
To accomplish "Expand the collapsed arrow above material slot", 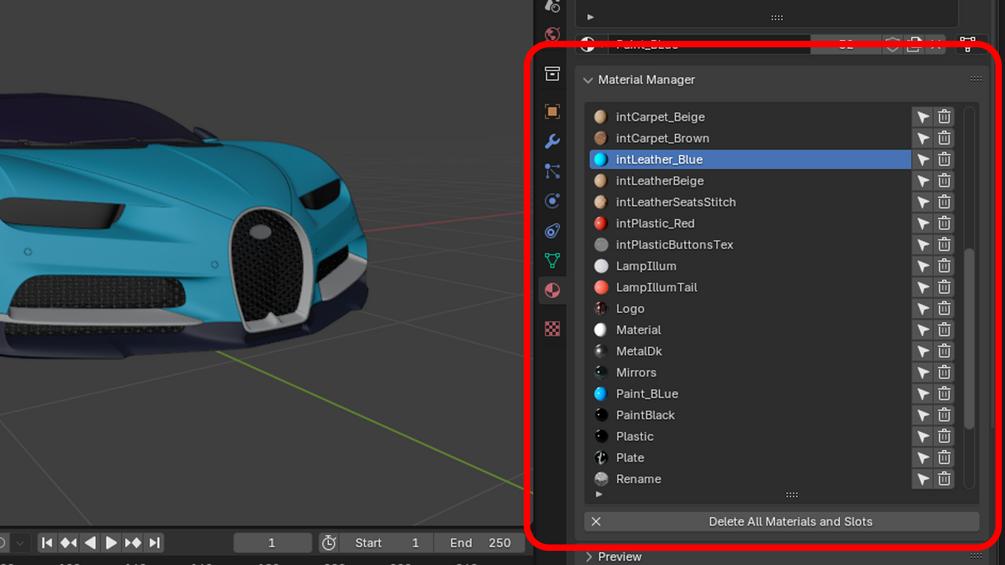I will (x=590, y=17).
